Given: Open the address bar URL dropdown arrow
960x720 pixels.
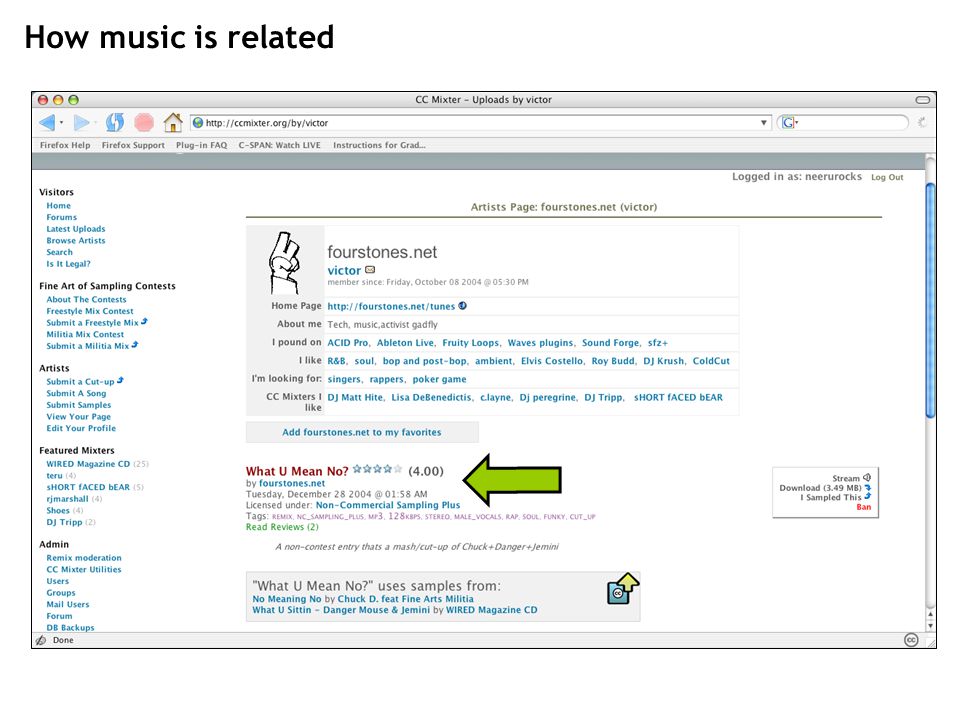Looking at the screenshot, I should point(763,122).
